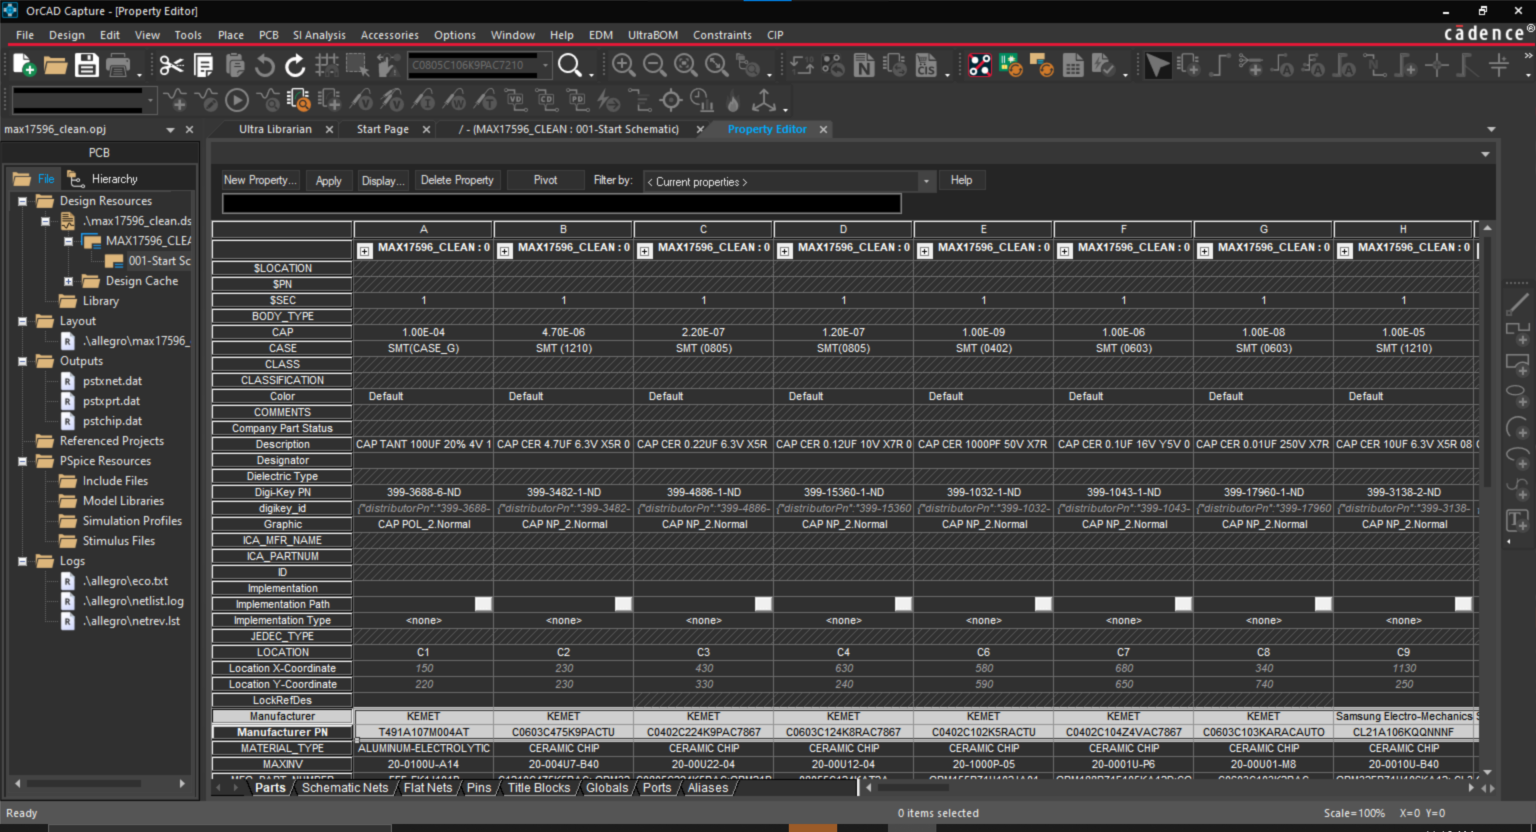The height and width of the screenshot is (832, 1536).
Task: Click the Apply button
Action: (x=329, y=180)
